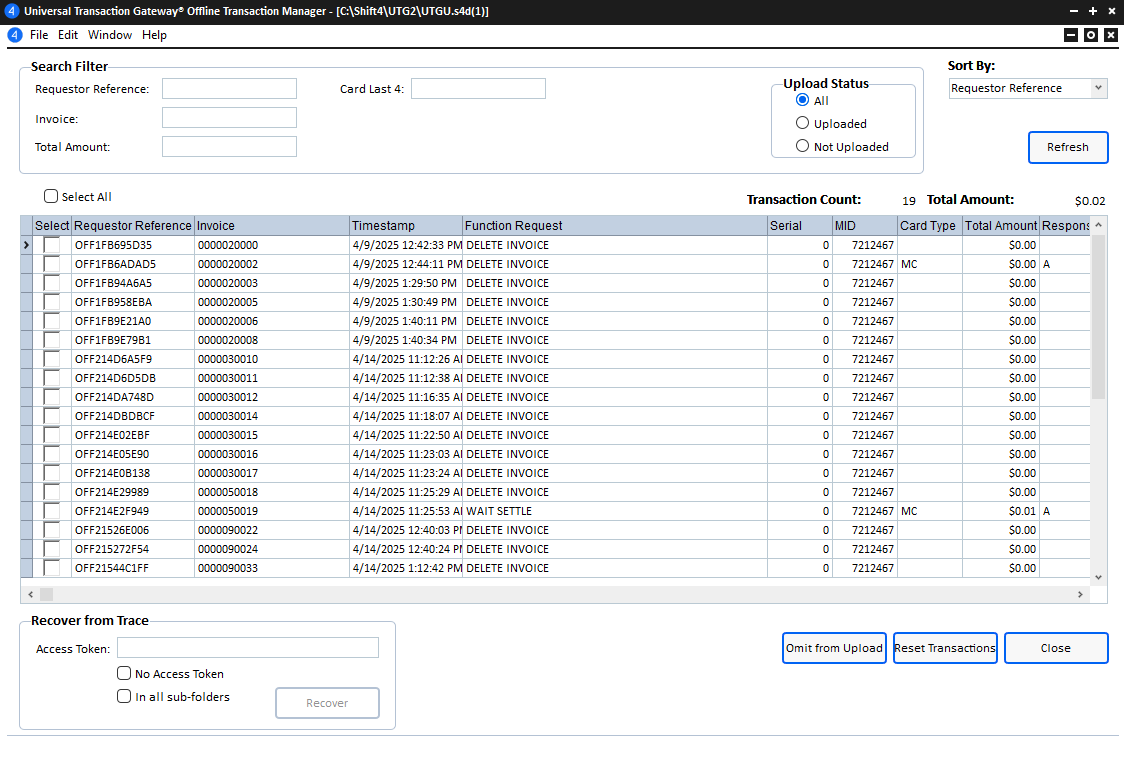This screenshot has width=1124, height=758.
Task: Enable the Select All checkbox
Action: tap(51, 197)
